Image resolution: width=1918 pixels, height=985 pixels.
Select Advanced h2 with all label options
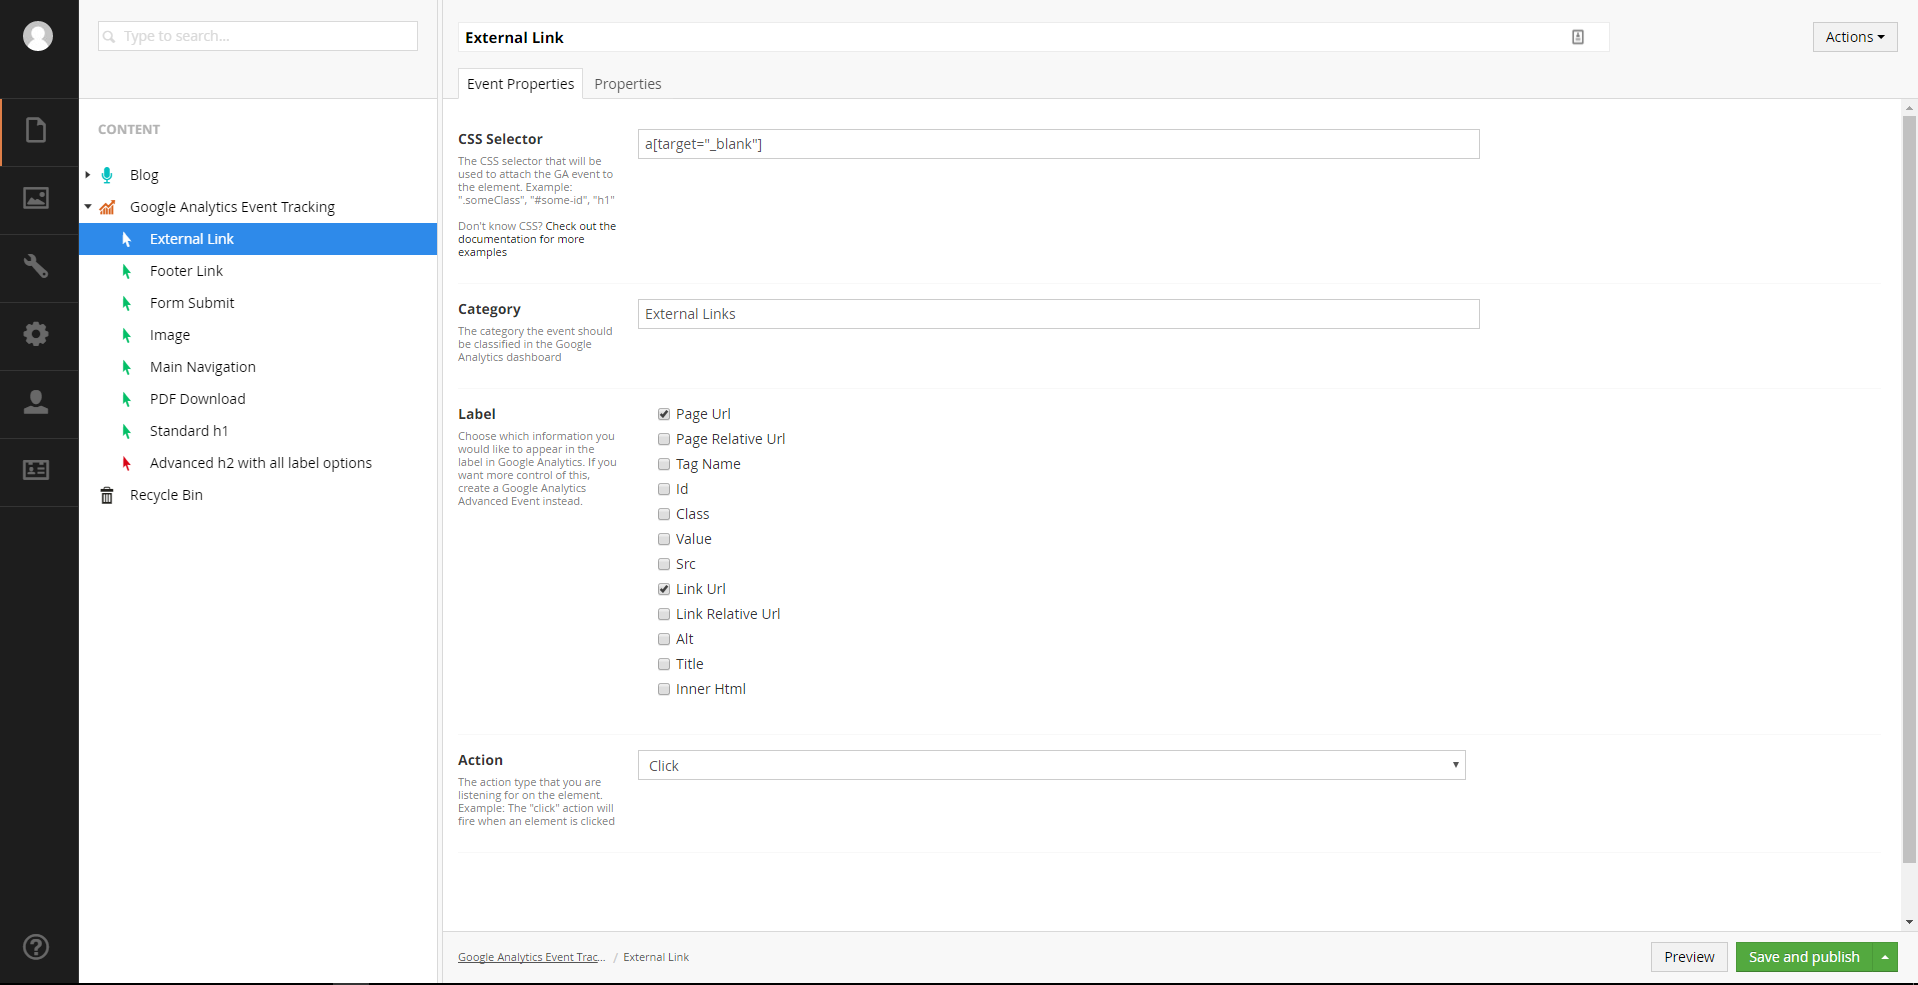[260, 463]
